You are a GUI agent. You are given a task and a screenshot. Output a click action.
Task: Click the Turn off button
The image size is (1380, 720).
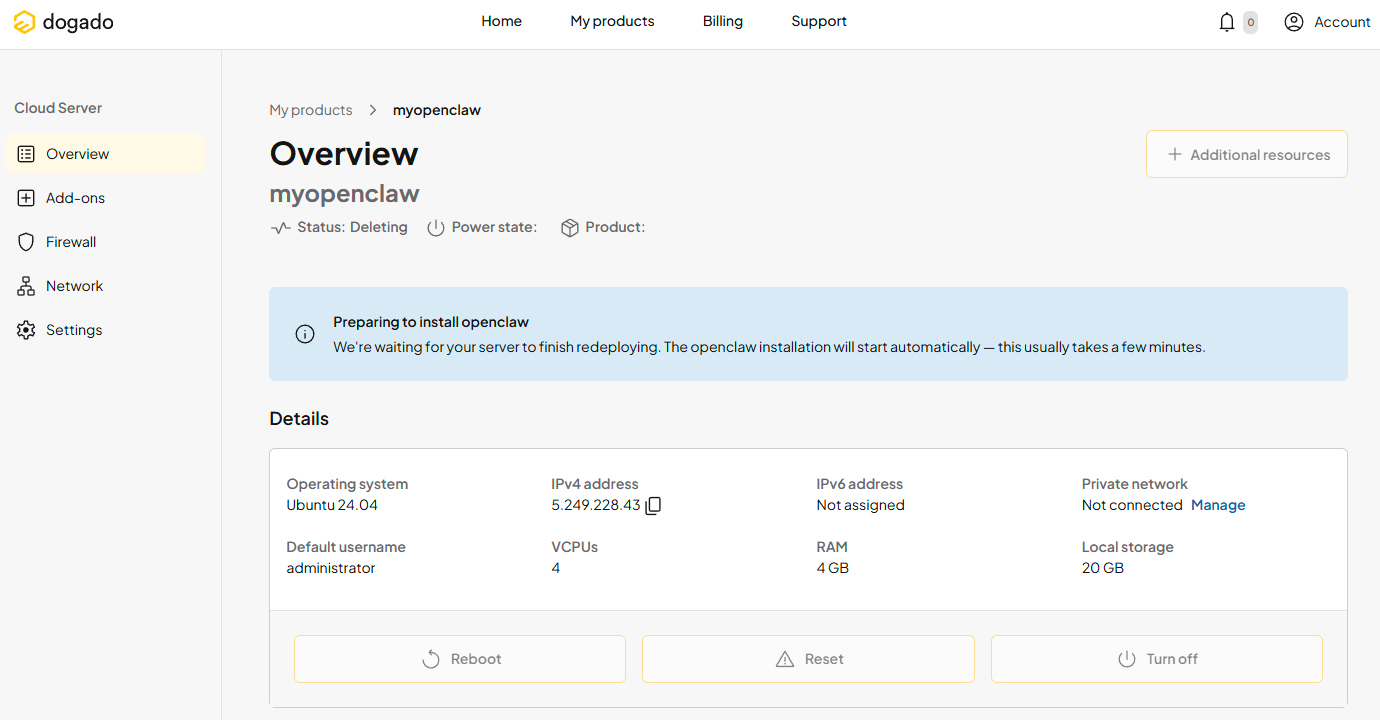(x=1157, y=659)
